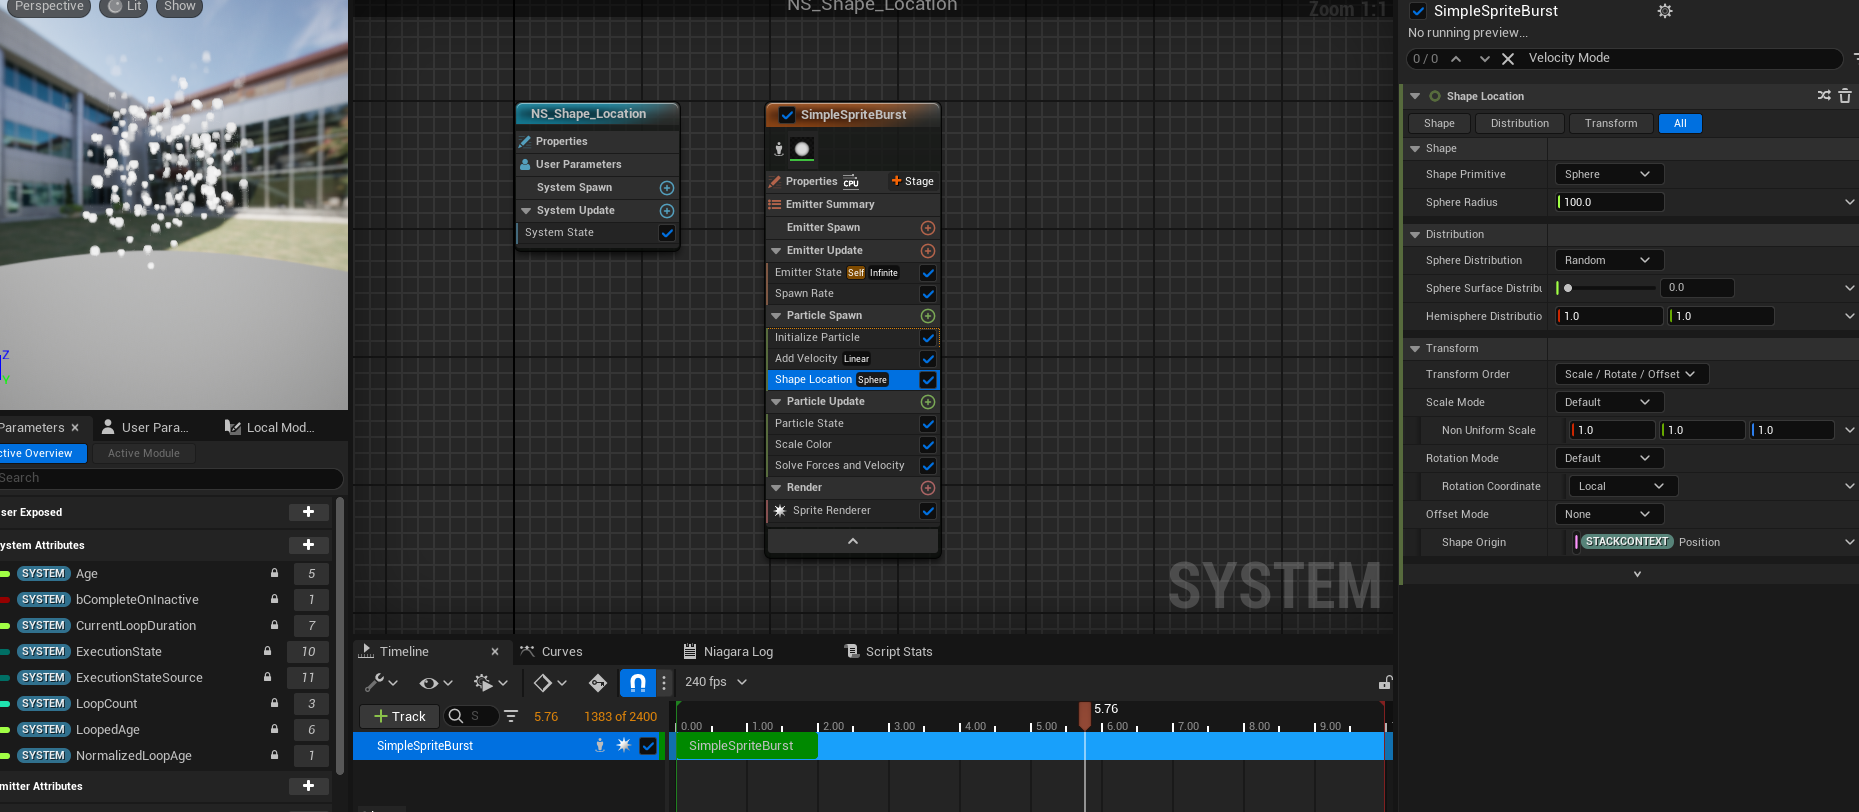
Task: Click the Track add button
Action: (x=399, y=716)
